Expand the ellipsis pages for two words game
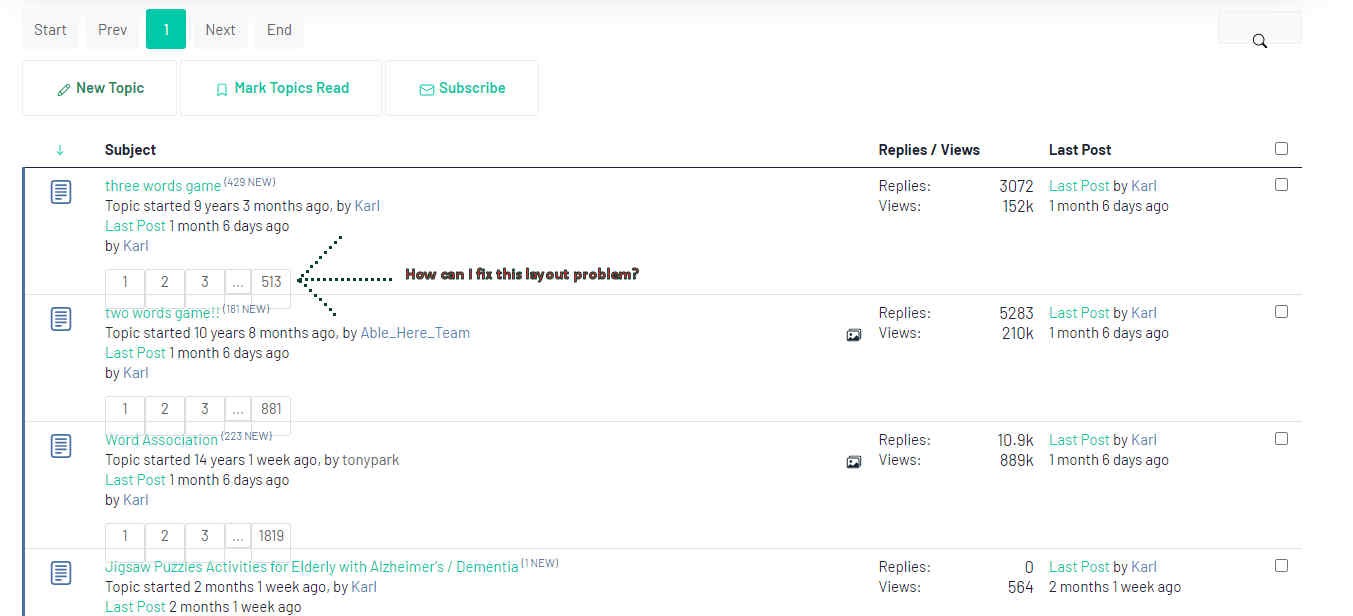The height and width of the screenshot is (616, 1353). tap(237, 409)
